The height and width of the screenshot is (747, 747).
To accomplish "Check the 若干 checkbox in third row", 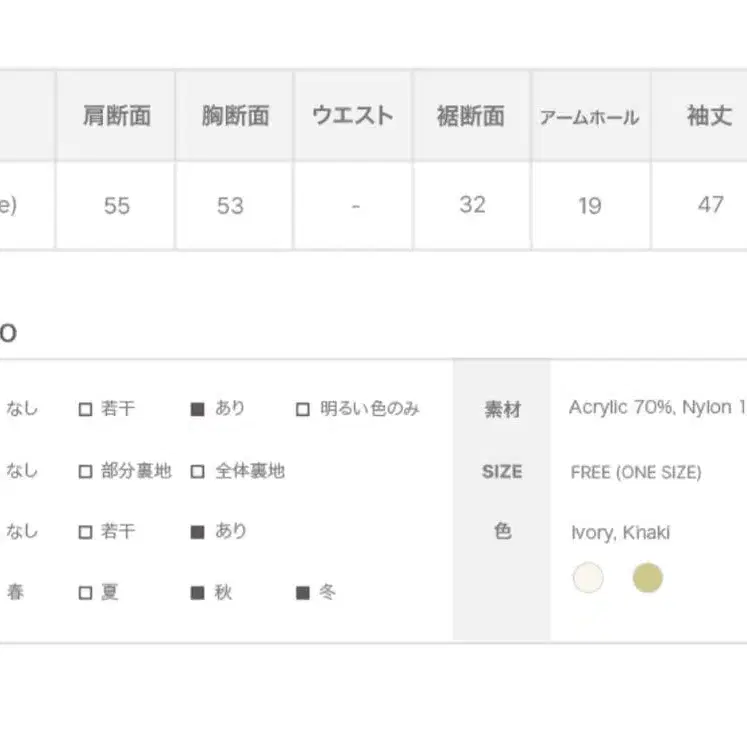I will 86,532.
